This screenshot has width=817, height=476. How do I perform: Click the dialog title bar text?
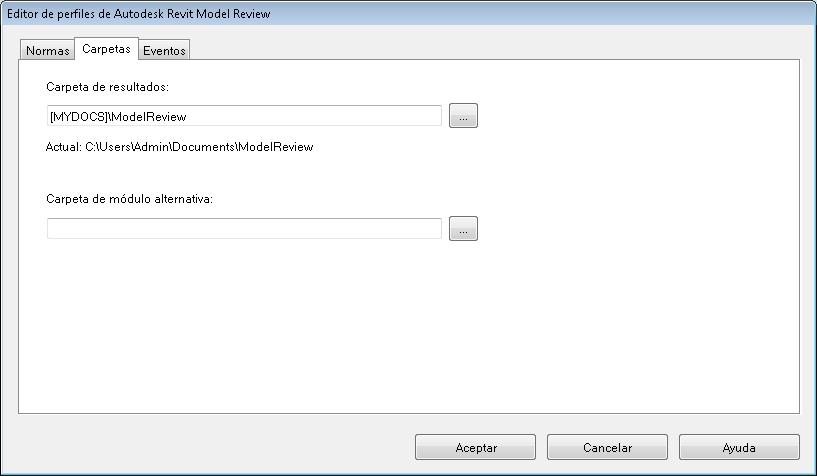click(138, 14)
